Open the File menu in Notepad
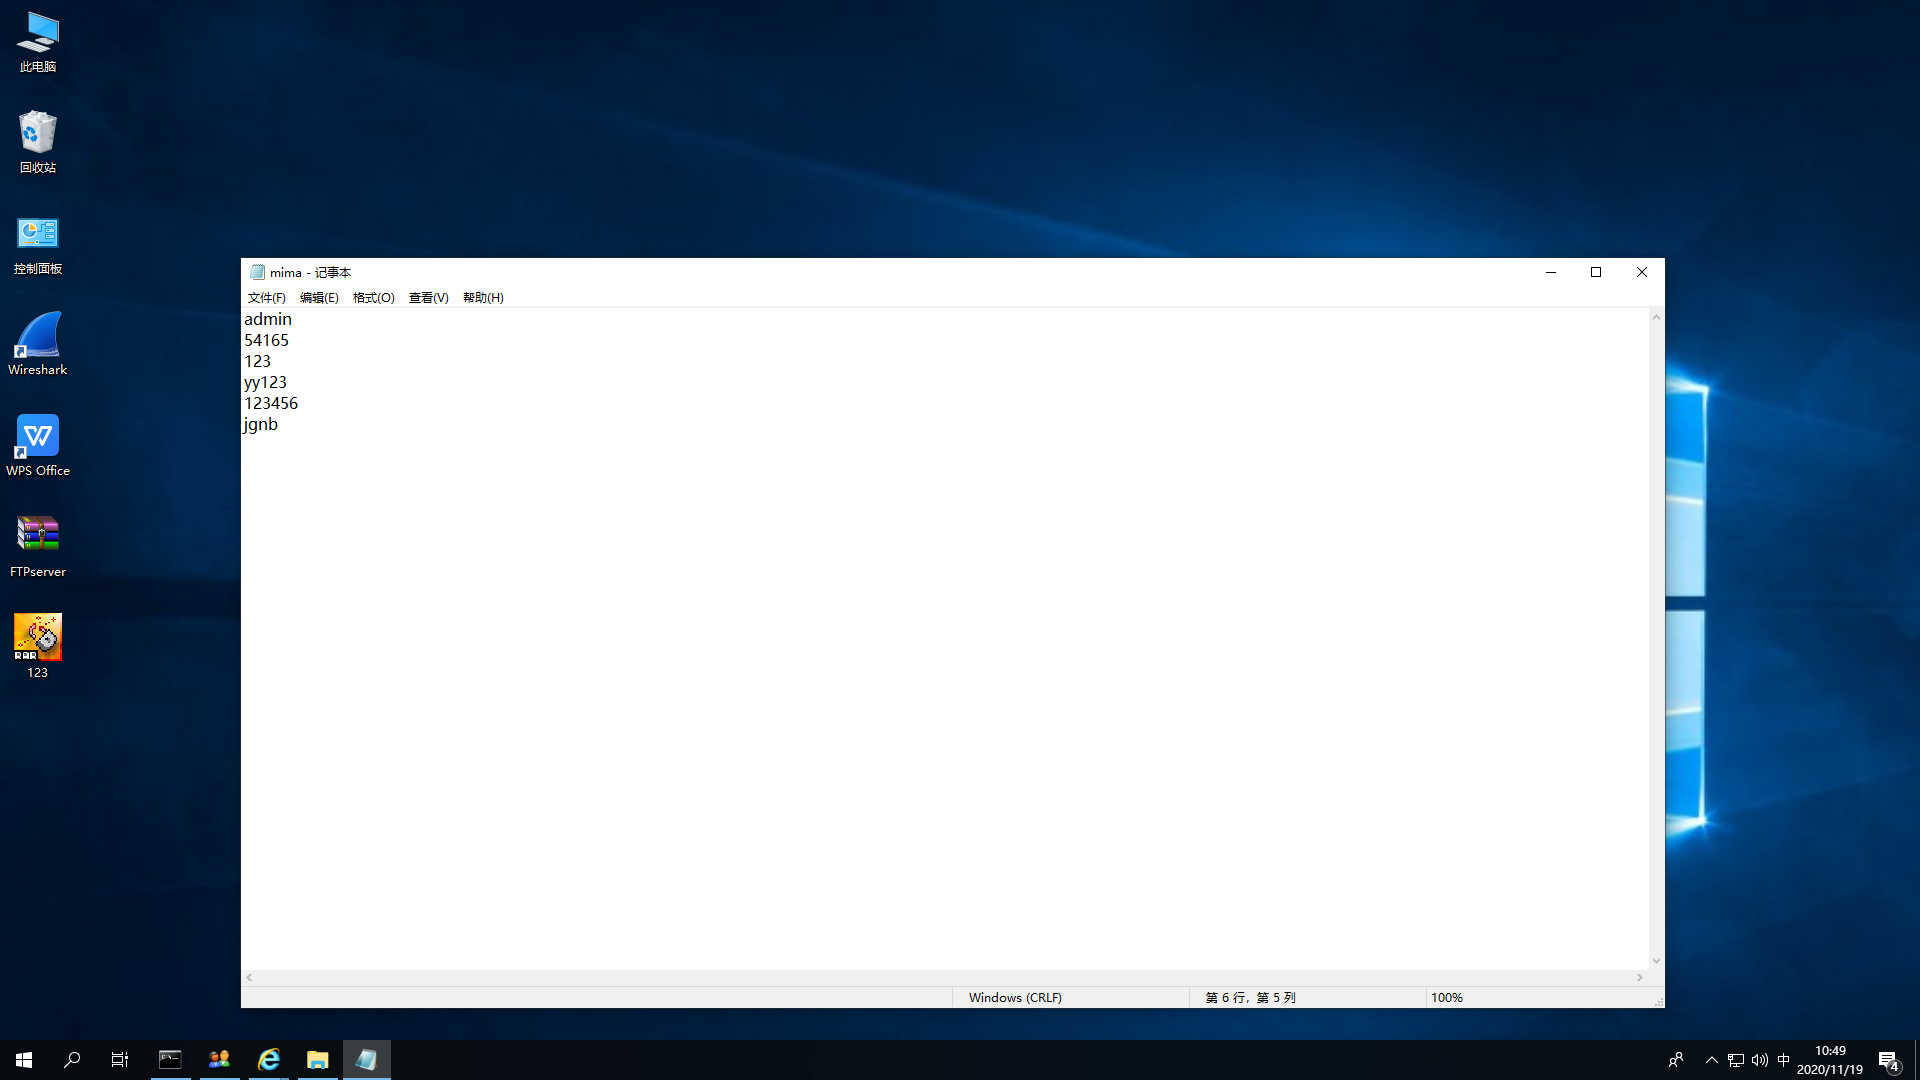Viewport: 1920px width, 1080px height. [x=266, y=298]
